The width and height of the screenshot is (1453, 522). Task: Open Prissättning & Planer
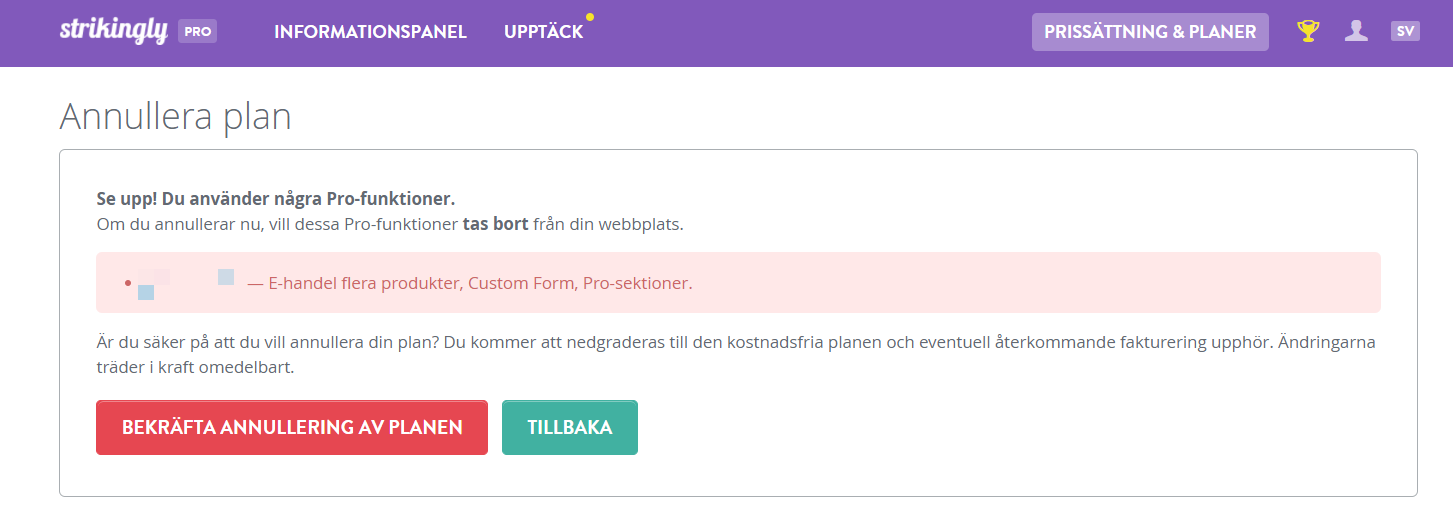1150,32
